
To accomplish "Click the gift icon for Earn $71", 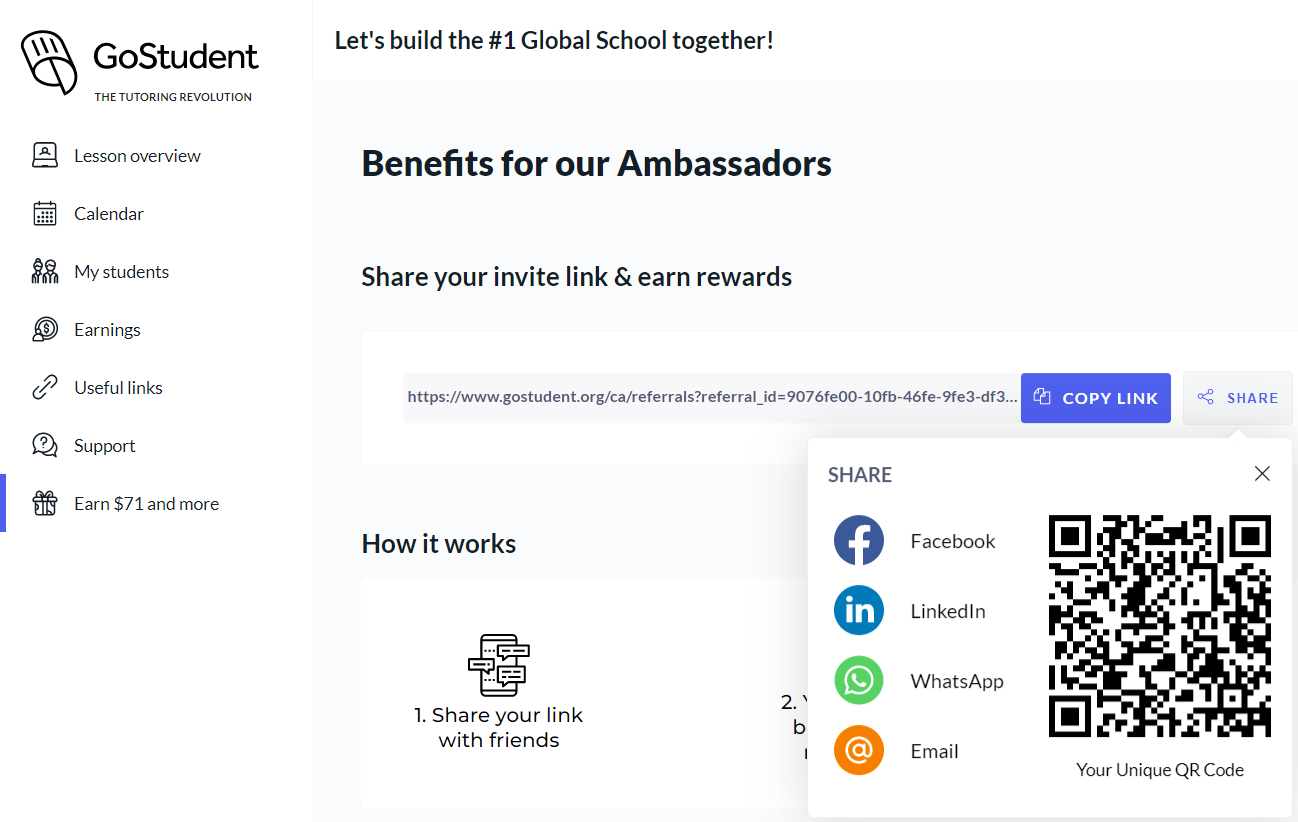I will coord(45,504).
